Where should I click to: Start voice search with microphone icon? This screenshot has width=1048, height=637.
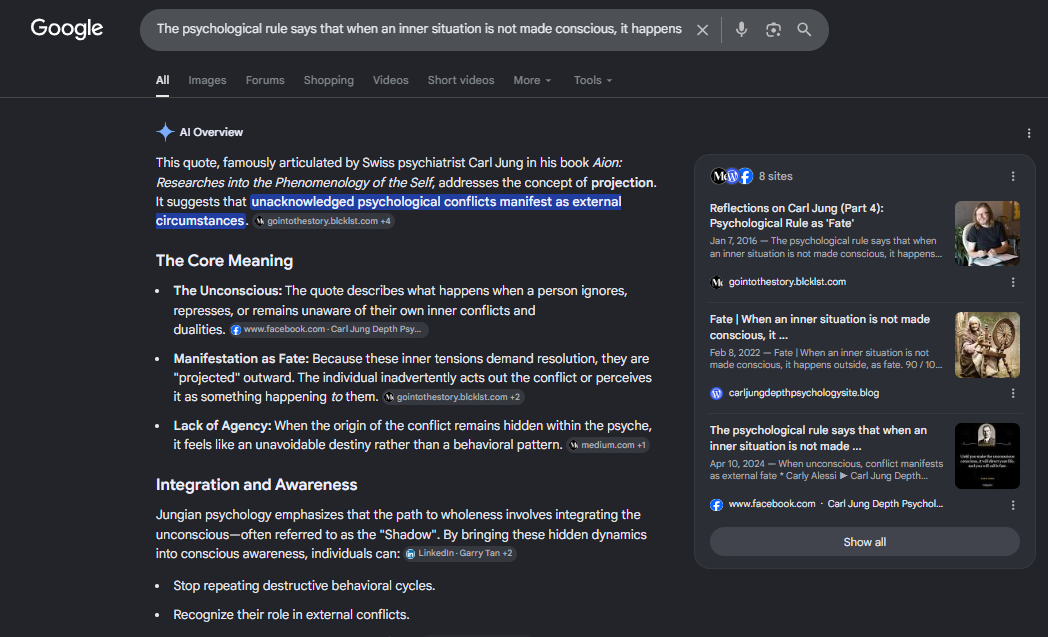(x=741, y=29)
